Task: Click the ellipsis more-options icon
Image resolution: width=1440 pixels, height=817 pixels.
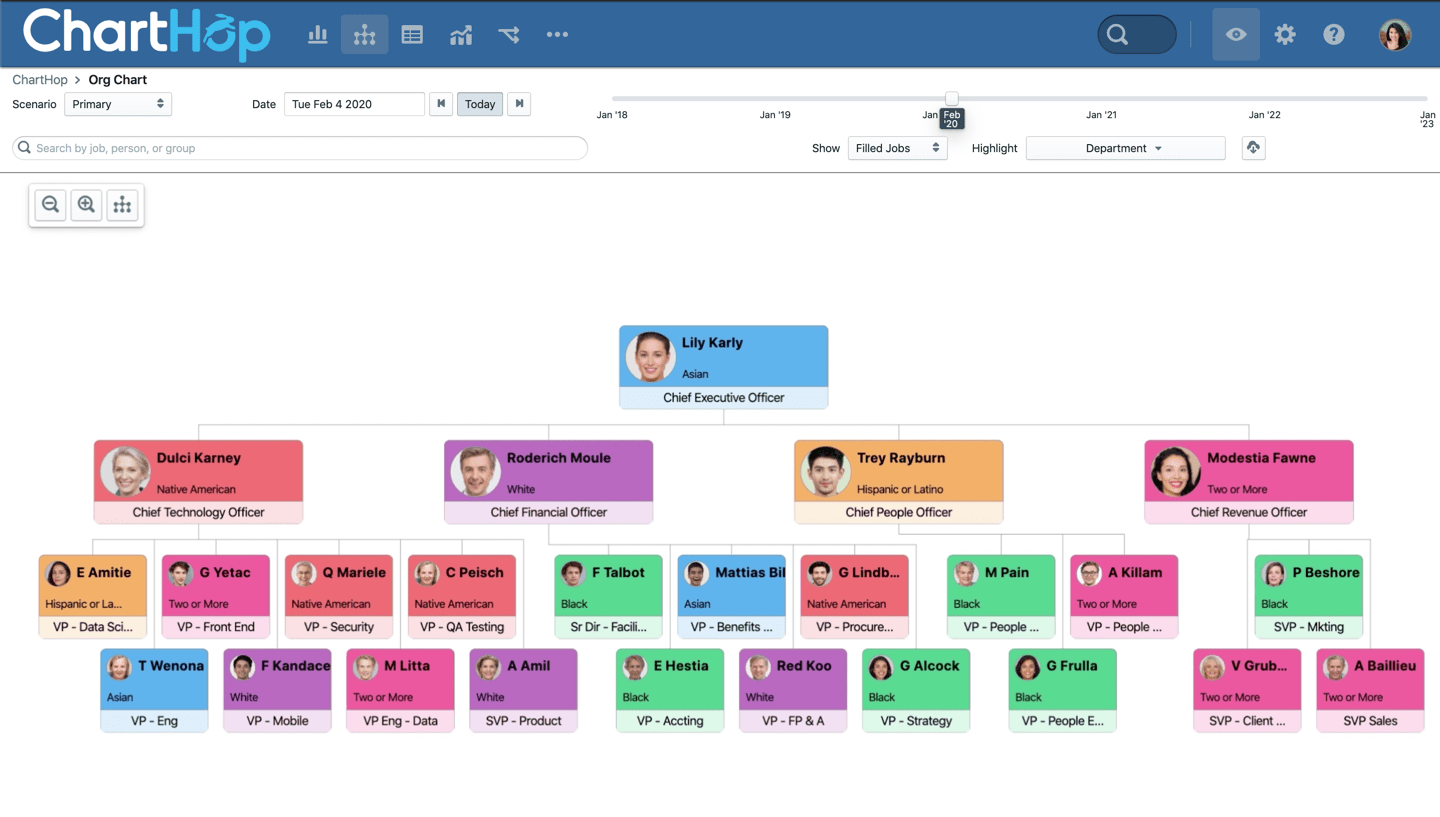Action: click(x=557, y=34)
